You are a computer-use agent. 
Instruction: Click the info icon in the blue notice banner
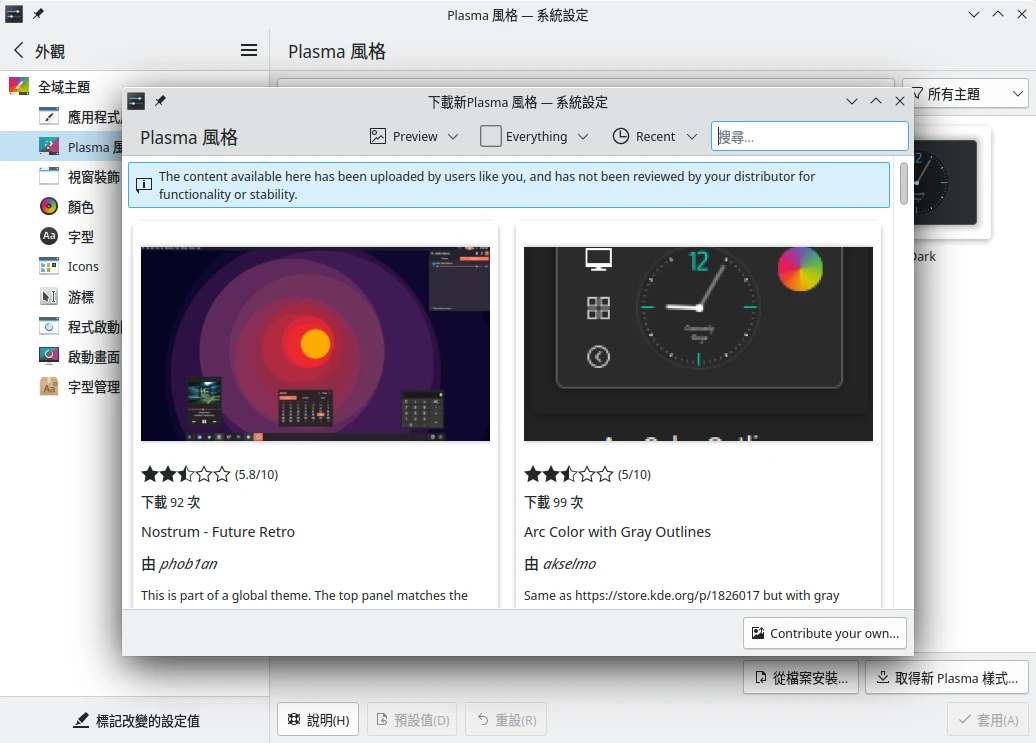[x=144, y=185]
